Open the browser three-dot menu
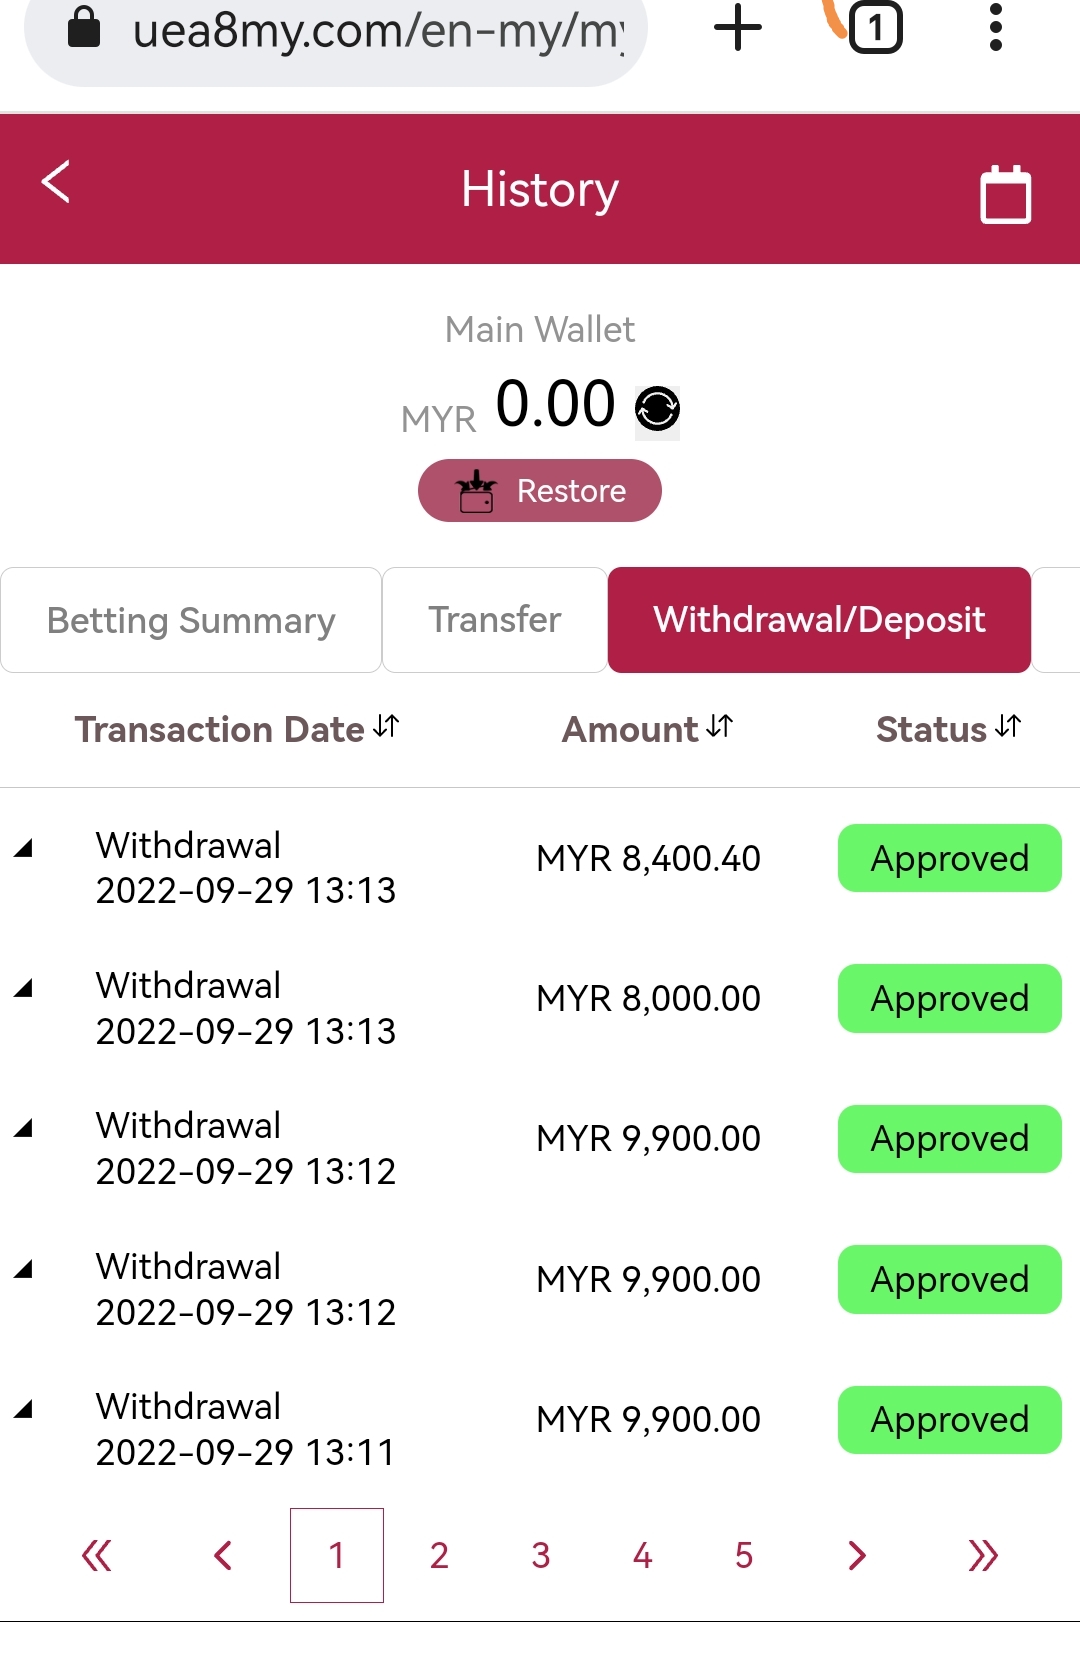Viewport: 1080px width, 1655px height. click(995, 27)
